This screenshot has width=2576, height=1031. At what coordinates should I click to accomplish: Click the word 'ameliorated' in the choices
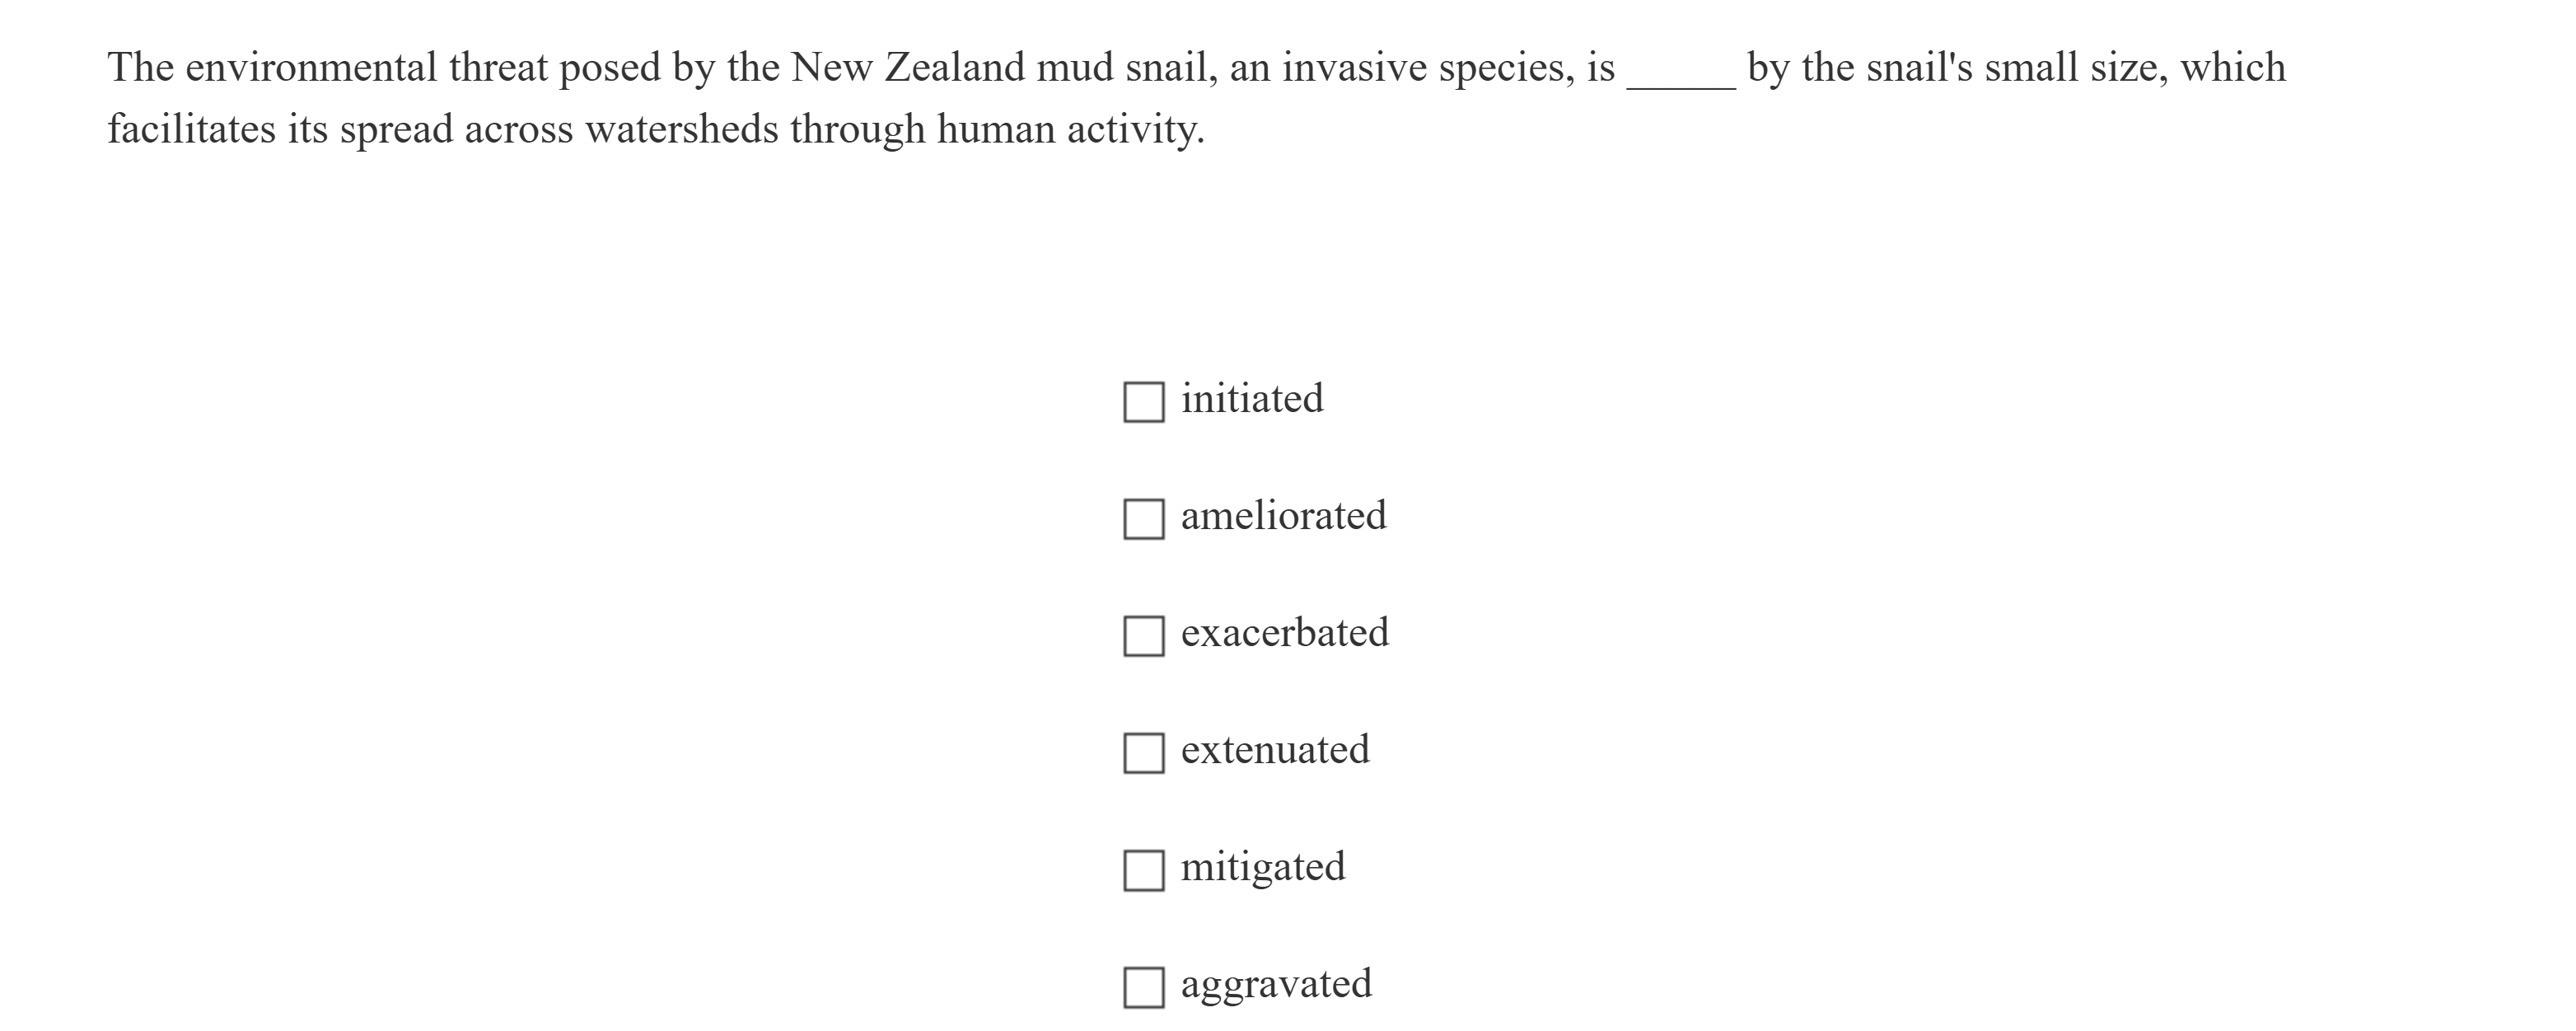(1283, 516)
